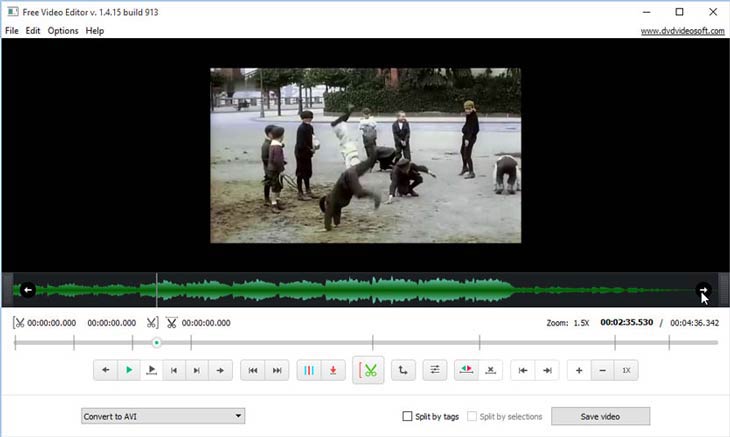Click the right arrow on waveform
Viewport: 730px width, 437px height.
(x=703, y=290)
